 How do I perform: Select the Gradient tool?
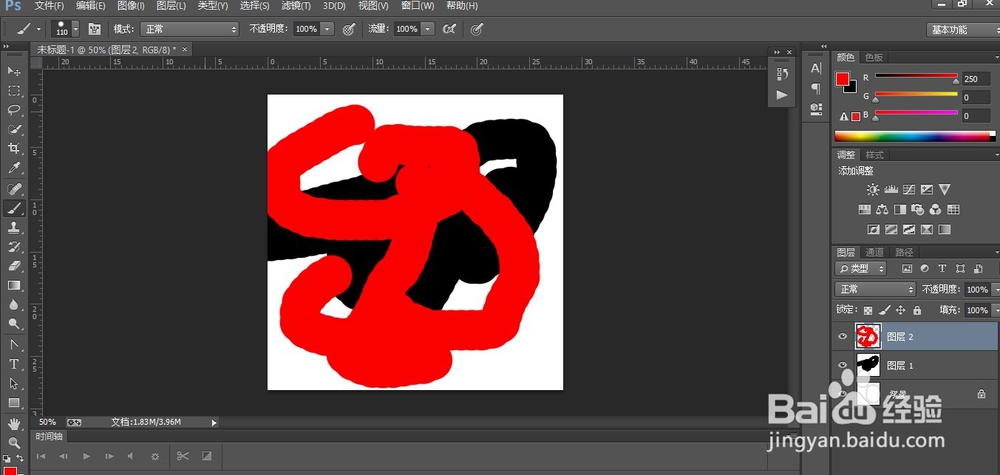tap(14, 285)
